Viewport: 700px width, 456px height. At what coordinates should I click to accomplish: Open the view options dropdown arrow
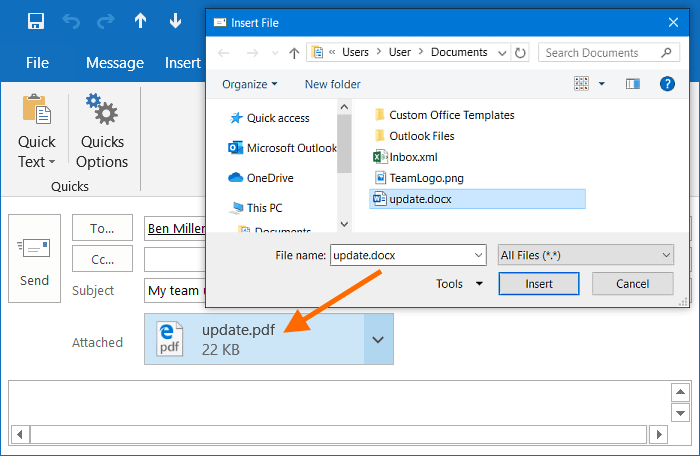click(x=602, y=84)
